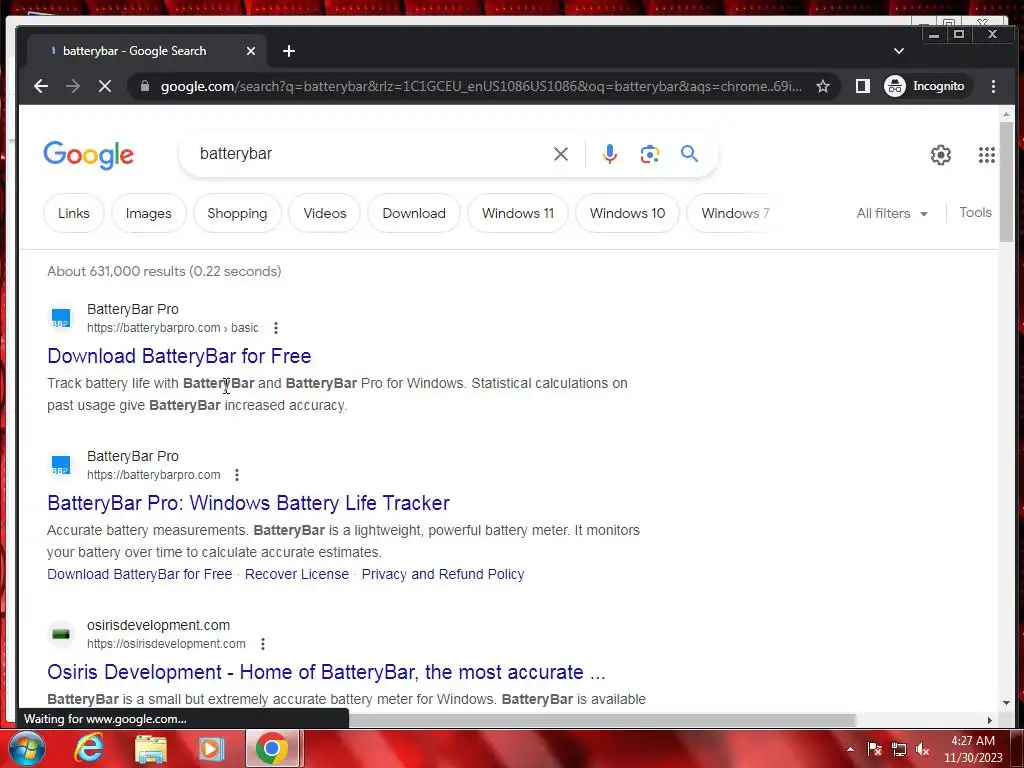Viewport: 1024px width, 768px height.
Task: Click the osirisdevelopment.com site favicon
Action: point(61,634)
